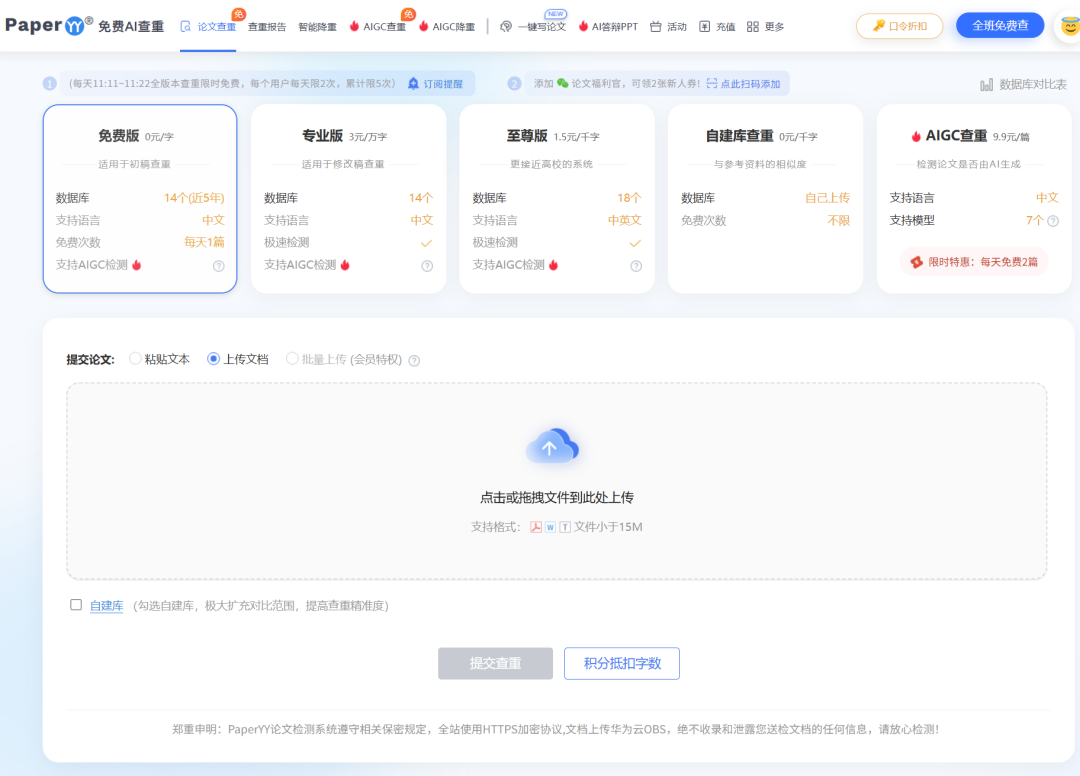This screenshot has width=1080, height=776.
Task: Open the 一键写论文 menu item
Action: click(533, 27)
